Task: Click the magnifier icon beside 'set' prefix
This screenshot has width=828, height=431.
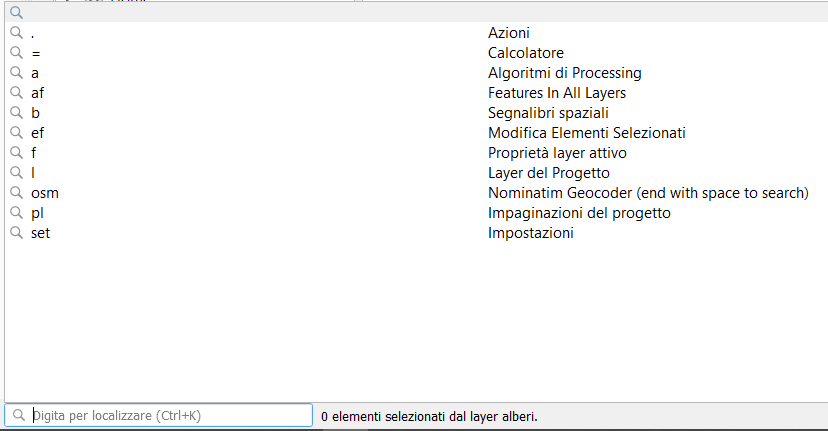Action: [16, 233]
